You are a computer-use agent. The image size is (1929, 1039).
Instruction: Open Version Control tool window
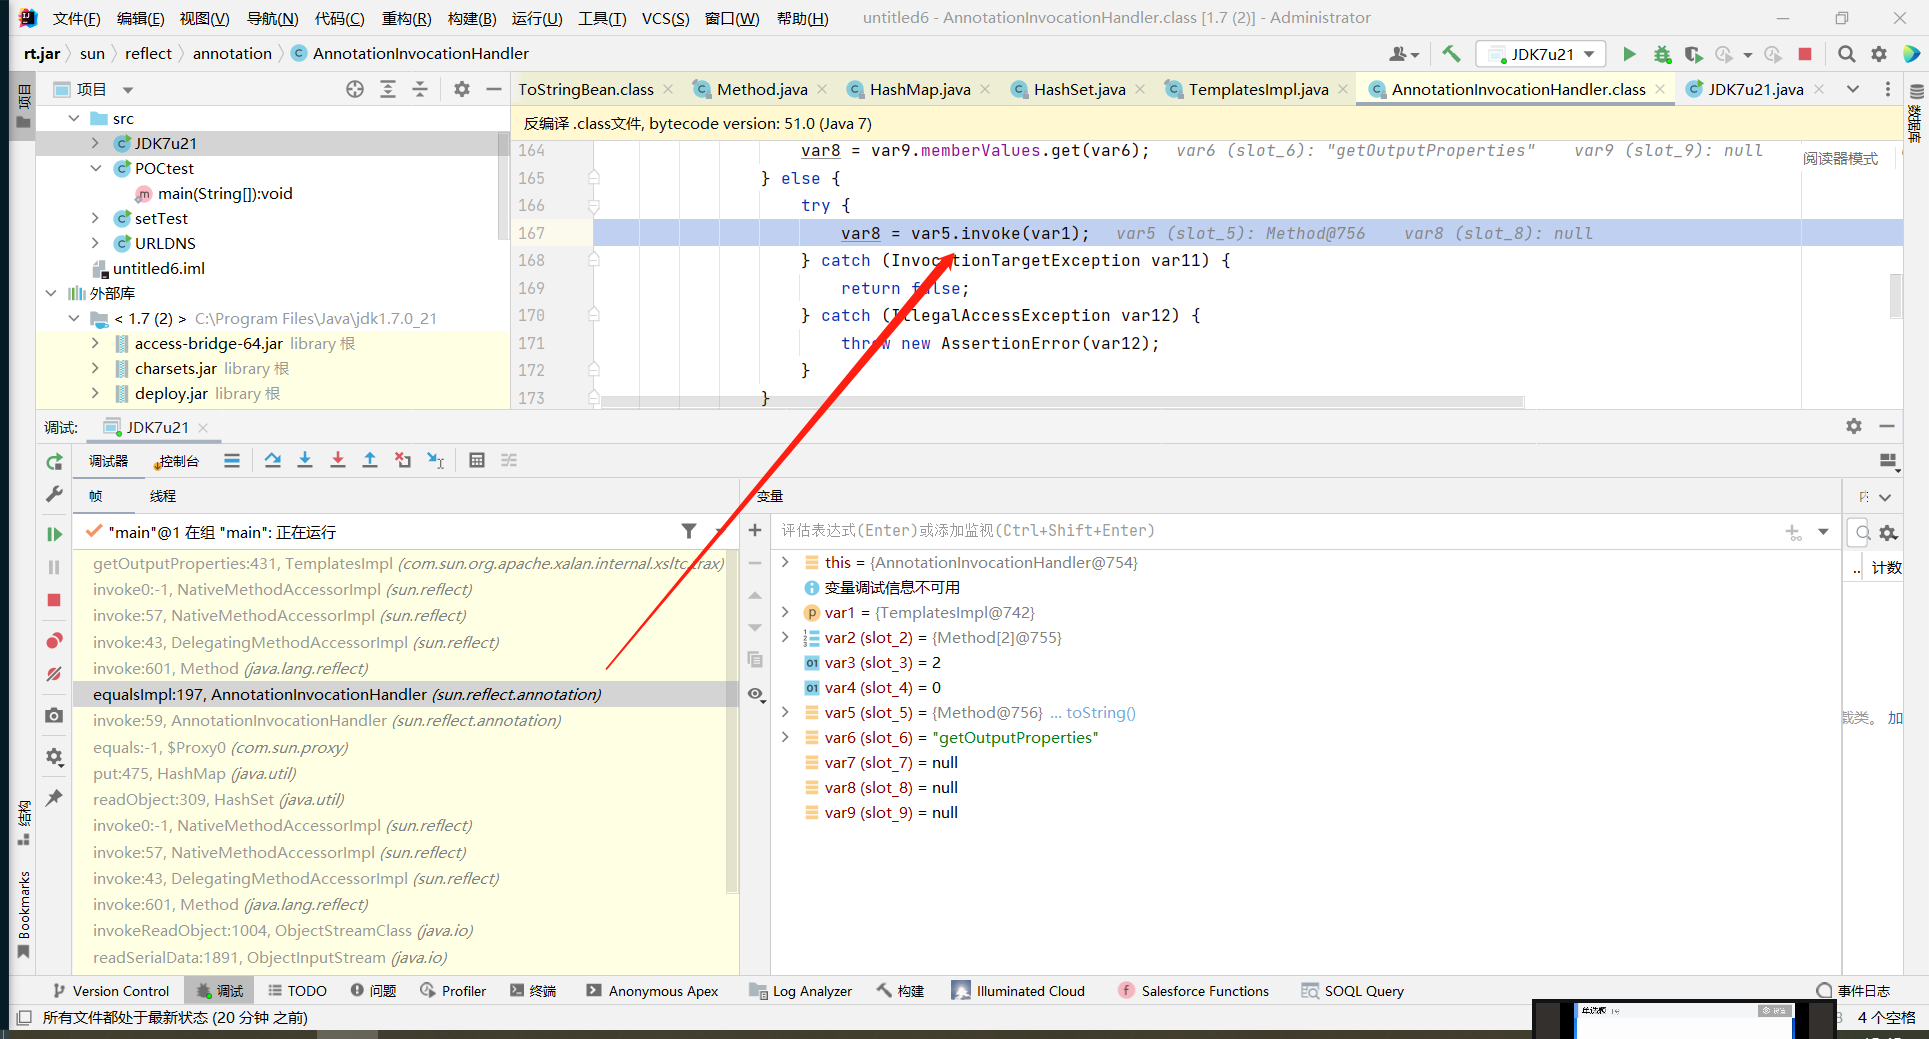point(111,991)
